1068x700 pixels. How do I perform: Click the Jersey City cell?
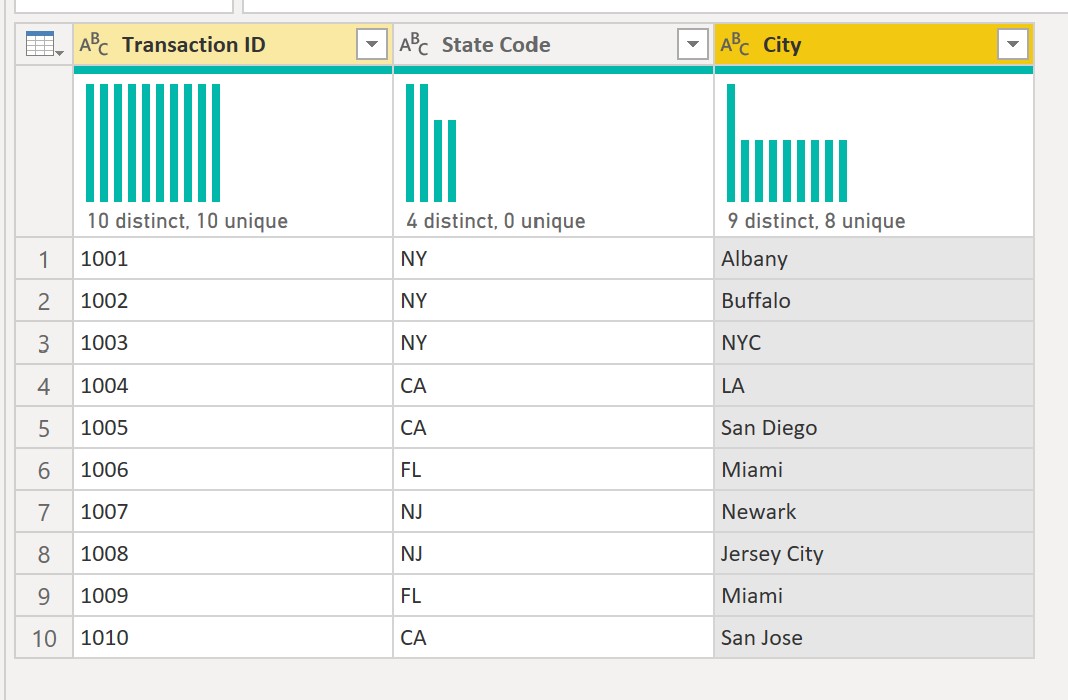tap(874, 554)
